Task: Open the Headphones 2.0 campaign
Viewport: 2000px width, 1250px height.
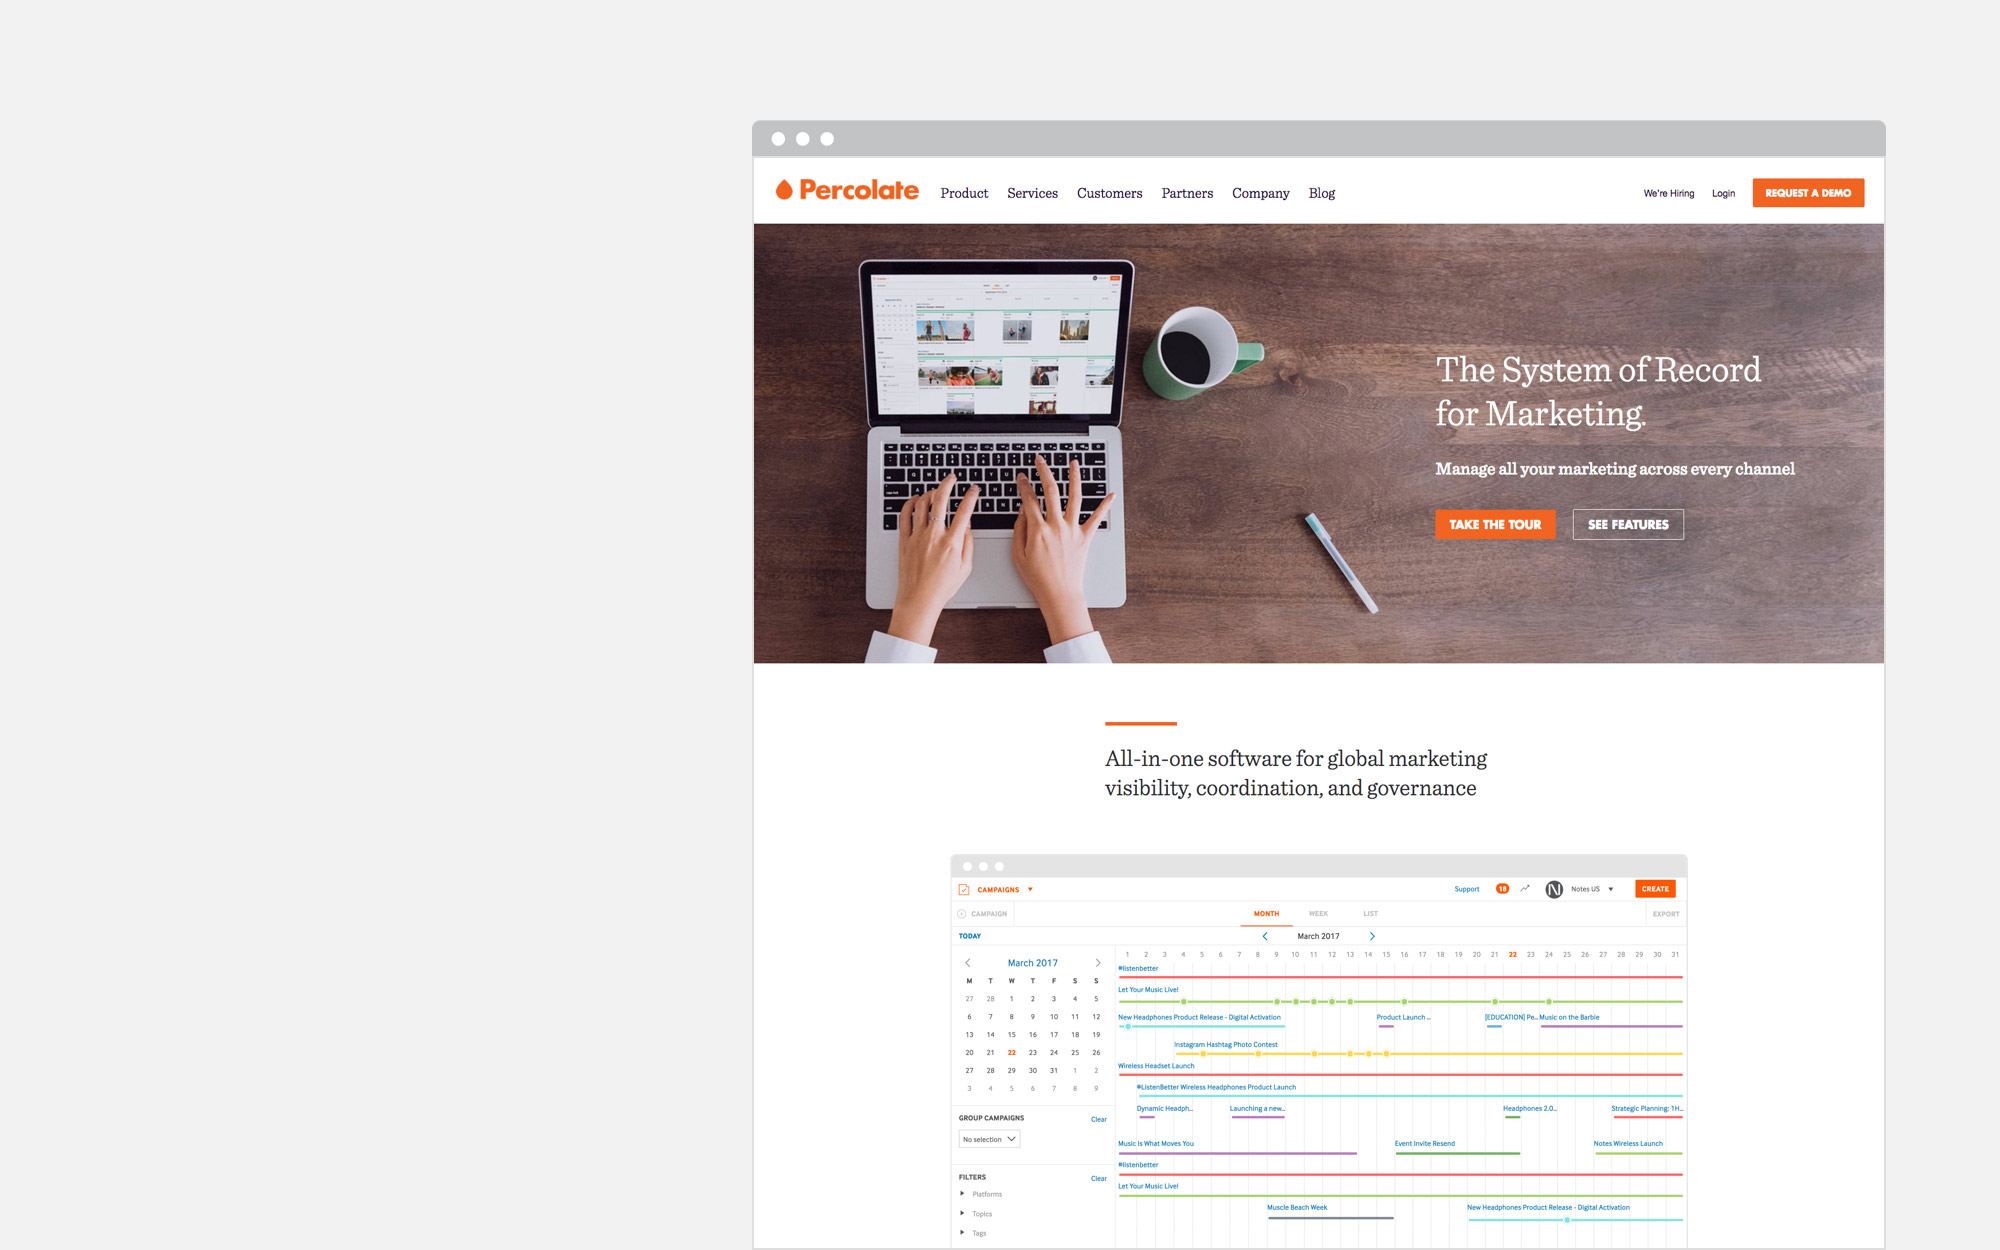Action: pos(1529,1108)
